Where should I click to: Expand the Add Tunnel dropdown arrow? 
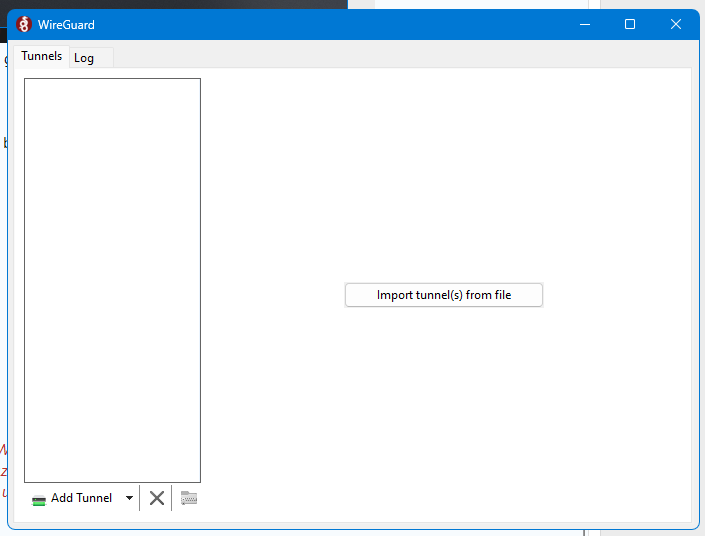[129, 498]
